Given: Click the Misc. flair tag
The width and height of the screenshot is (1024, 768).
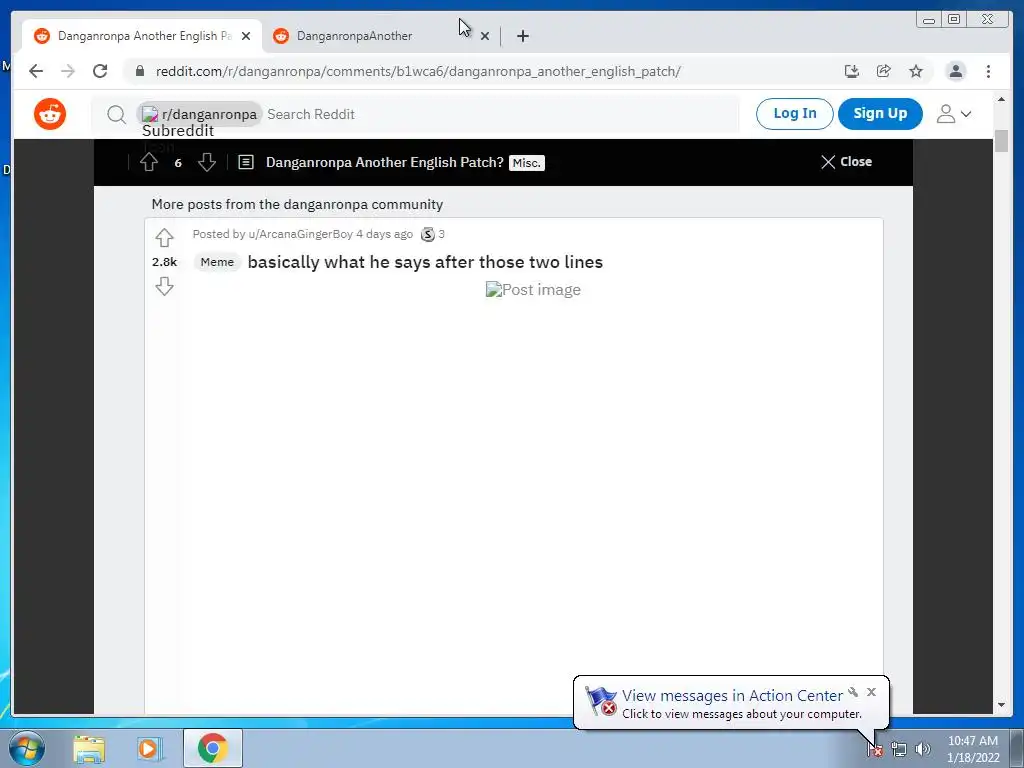Looking at the screenshot, I should click(526, 163).
